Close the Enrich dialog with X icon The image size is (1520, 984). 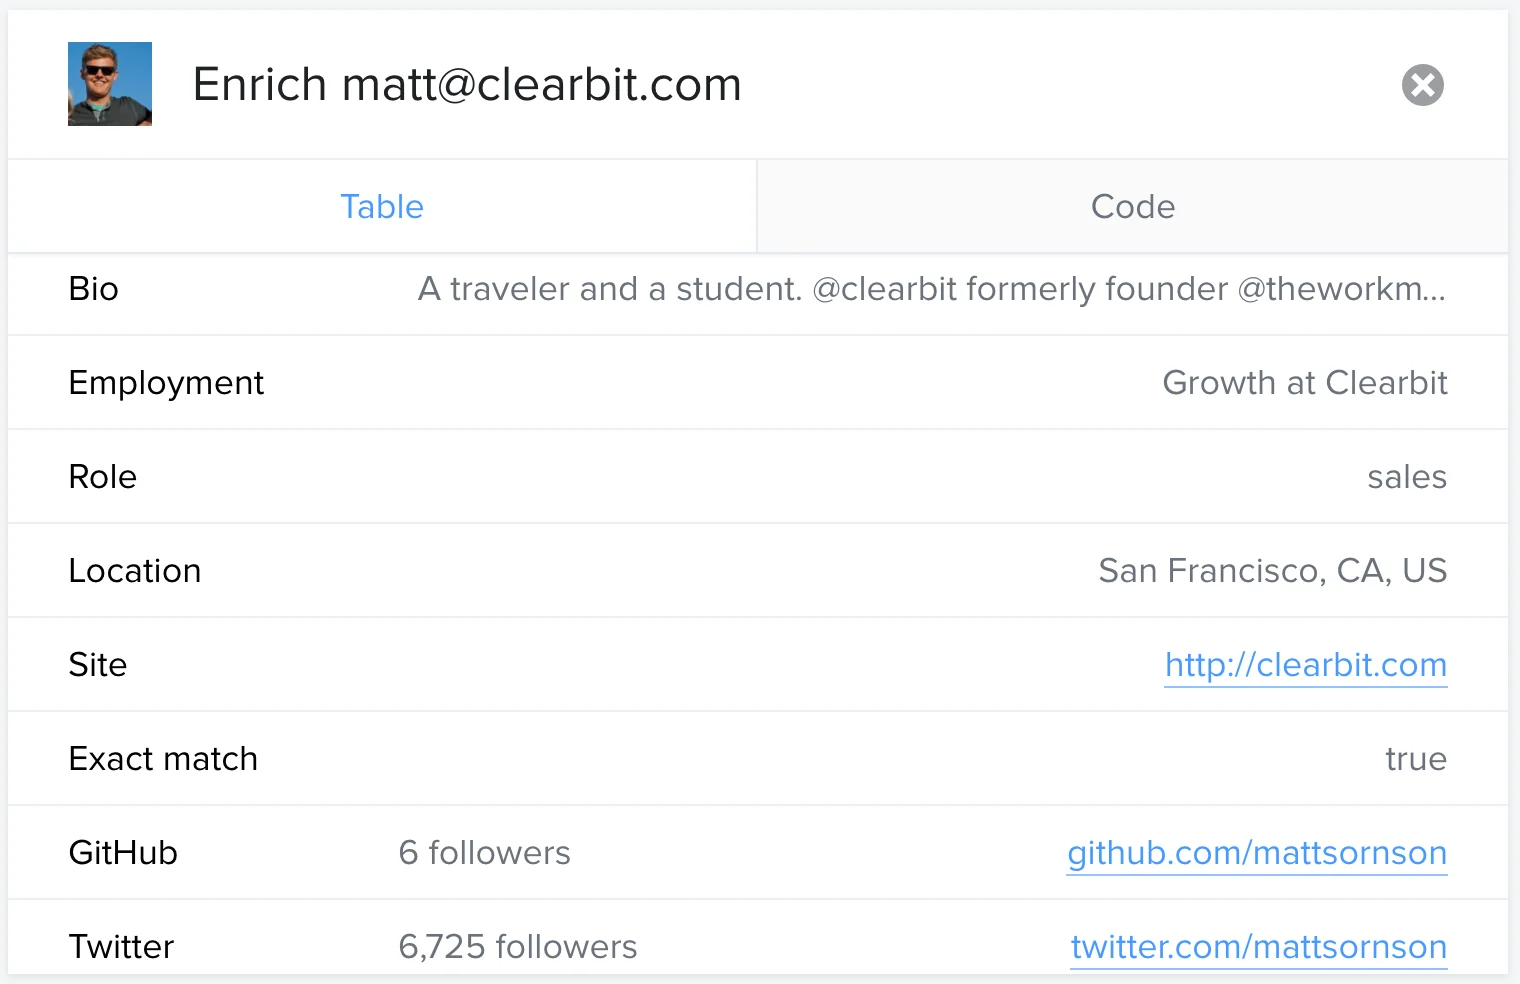pyautogui.click(x=1422, y=85)
